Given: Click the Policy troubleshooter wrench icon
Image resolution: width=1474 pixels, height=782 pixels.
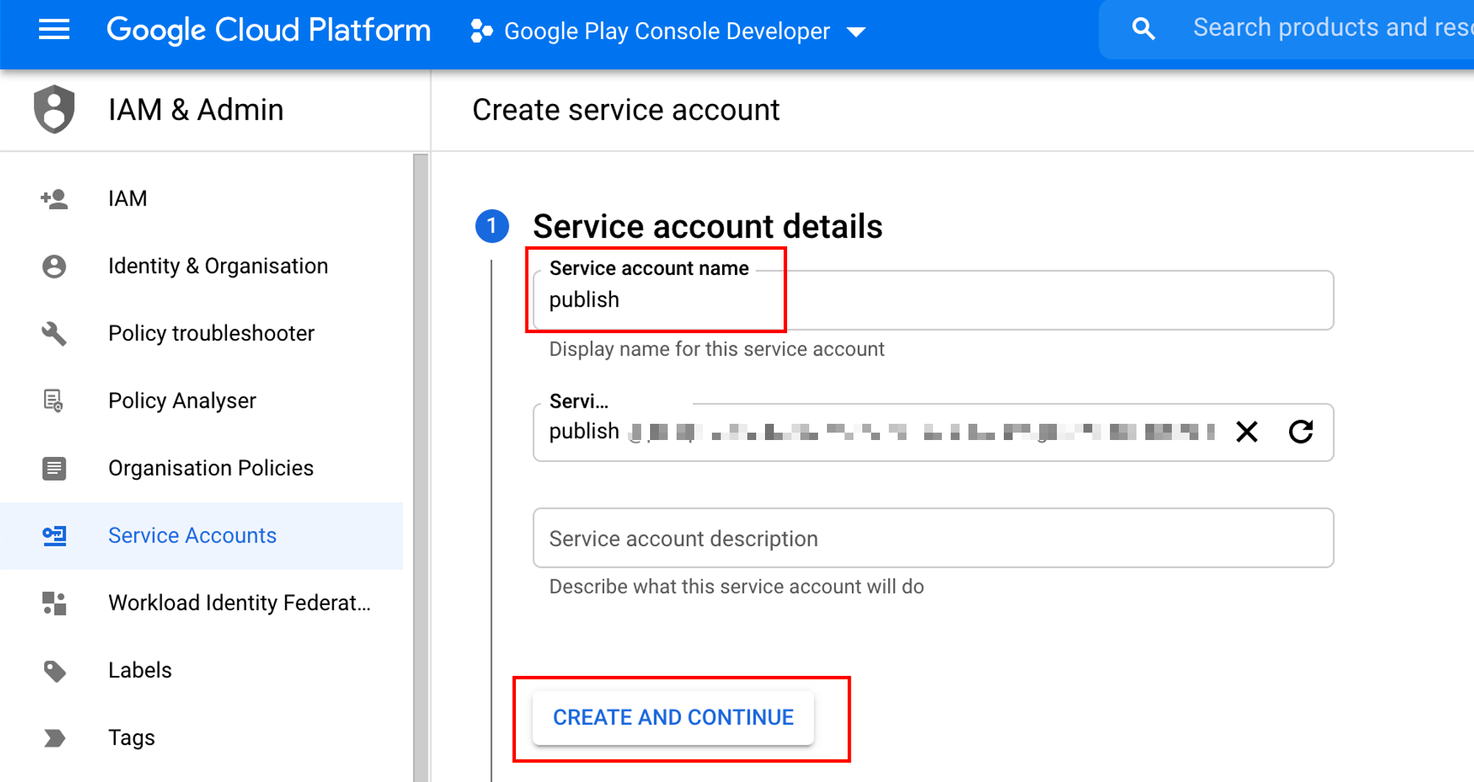Looking at the screenshot, I should (x=54, y=333).
